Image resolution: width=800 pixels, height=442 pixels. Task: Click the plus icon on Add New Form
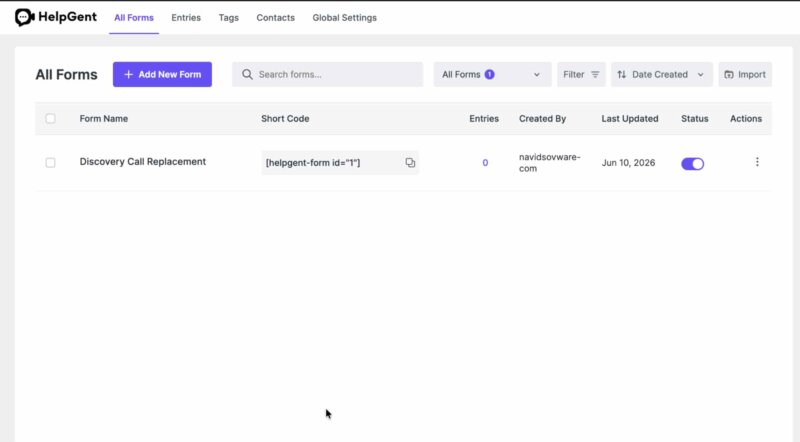(129, 75)
